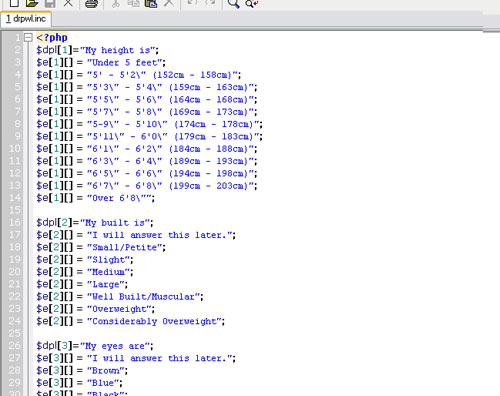Click "I will answer this later." on line 17
This screenshot has width=500, height=396.
coord(160,235)
